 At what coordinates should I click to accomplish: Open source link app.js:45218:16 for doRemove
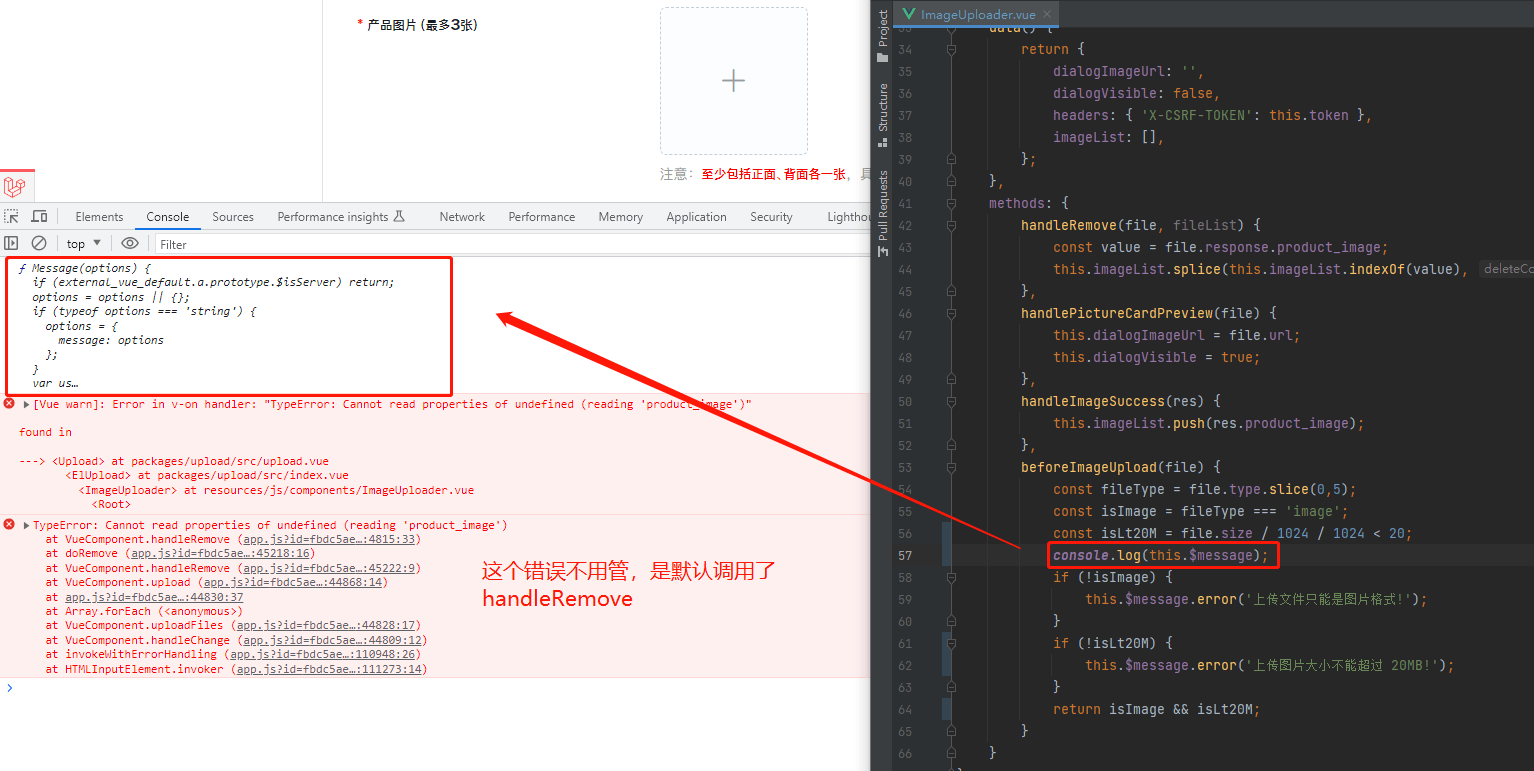coord(222,553)
